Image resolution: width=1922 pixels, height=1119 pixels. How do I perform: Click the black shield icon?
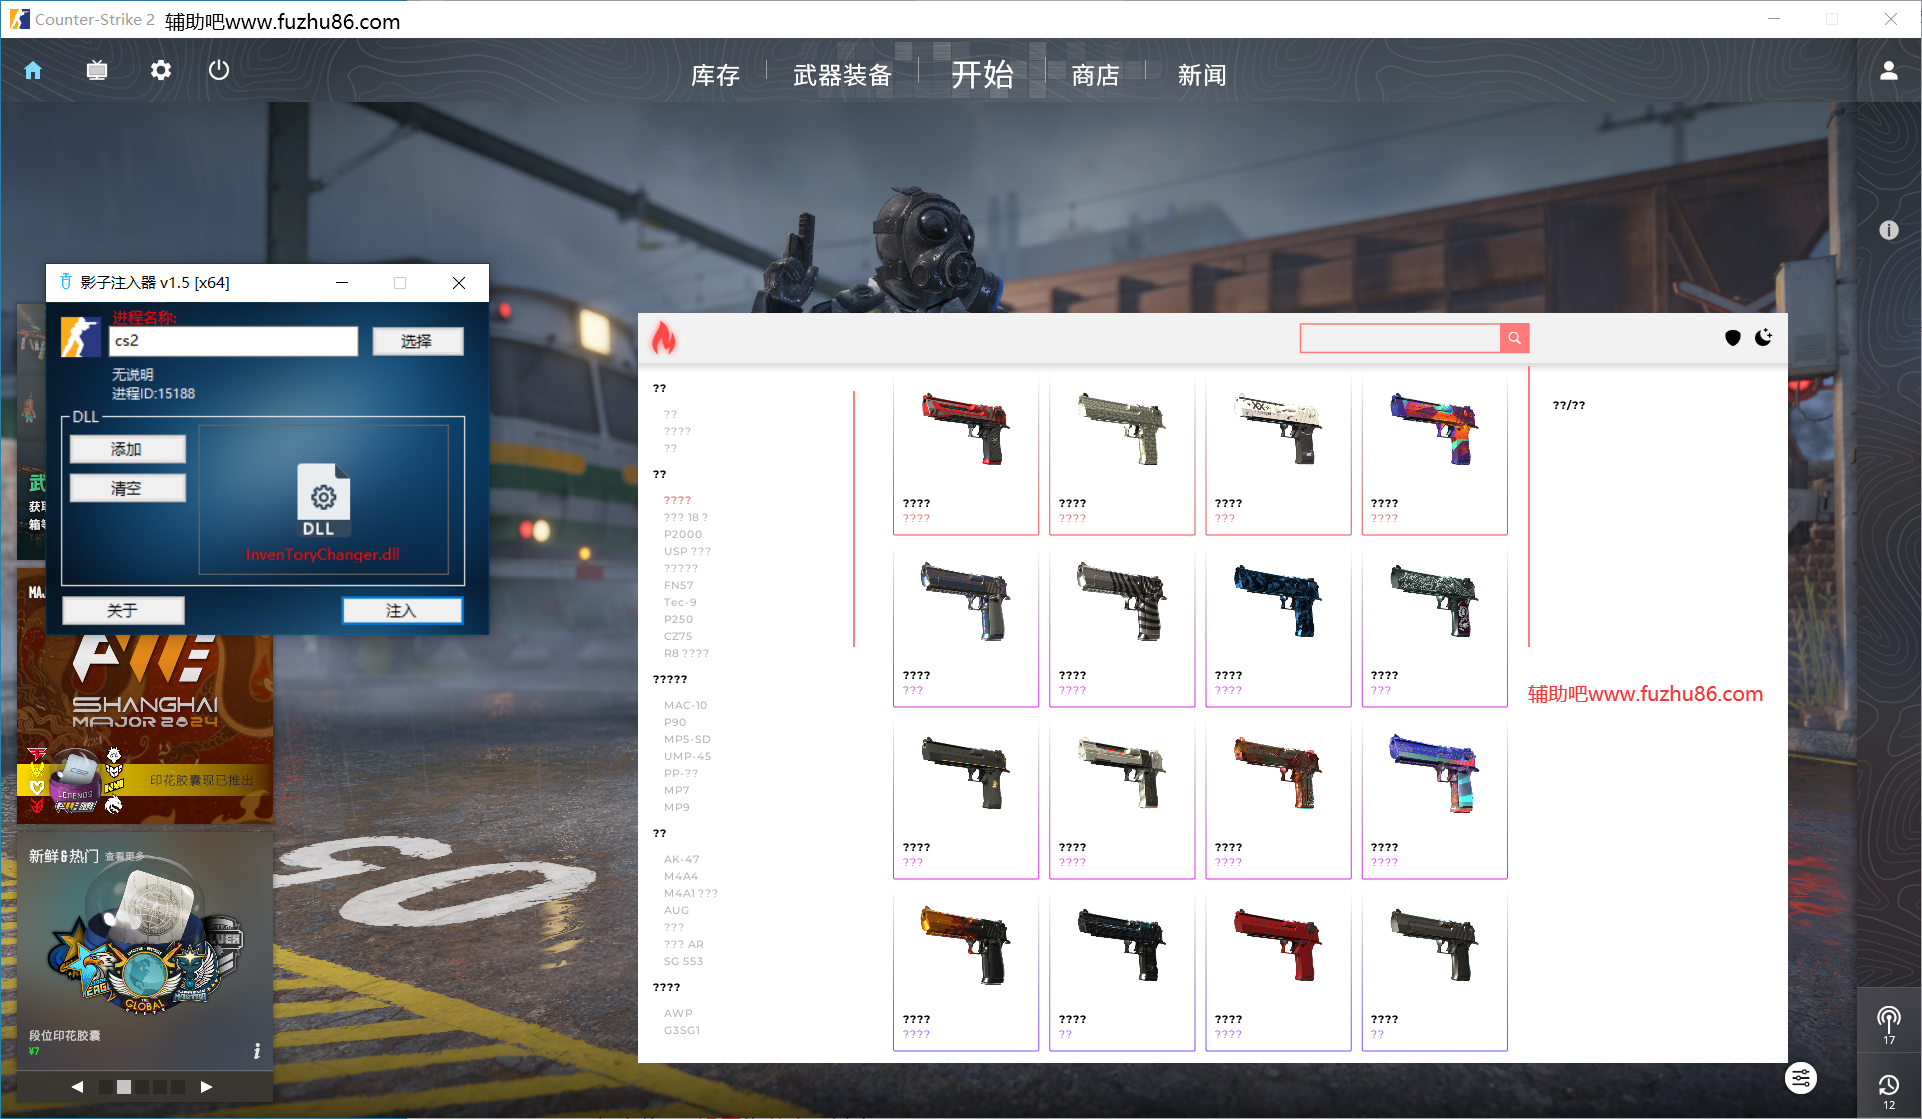click(1733, 338)
